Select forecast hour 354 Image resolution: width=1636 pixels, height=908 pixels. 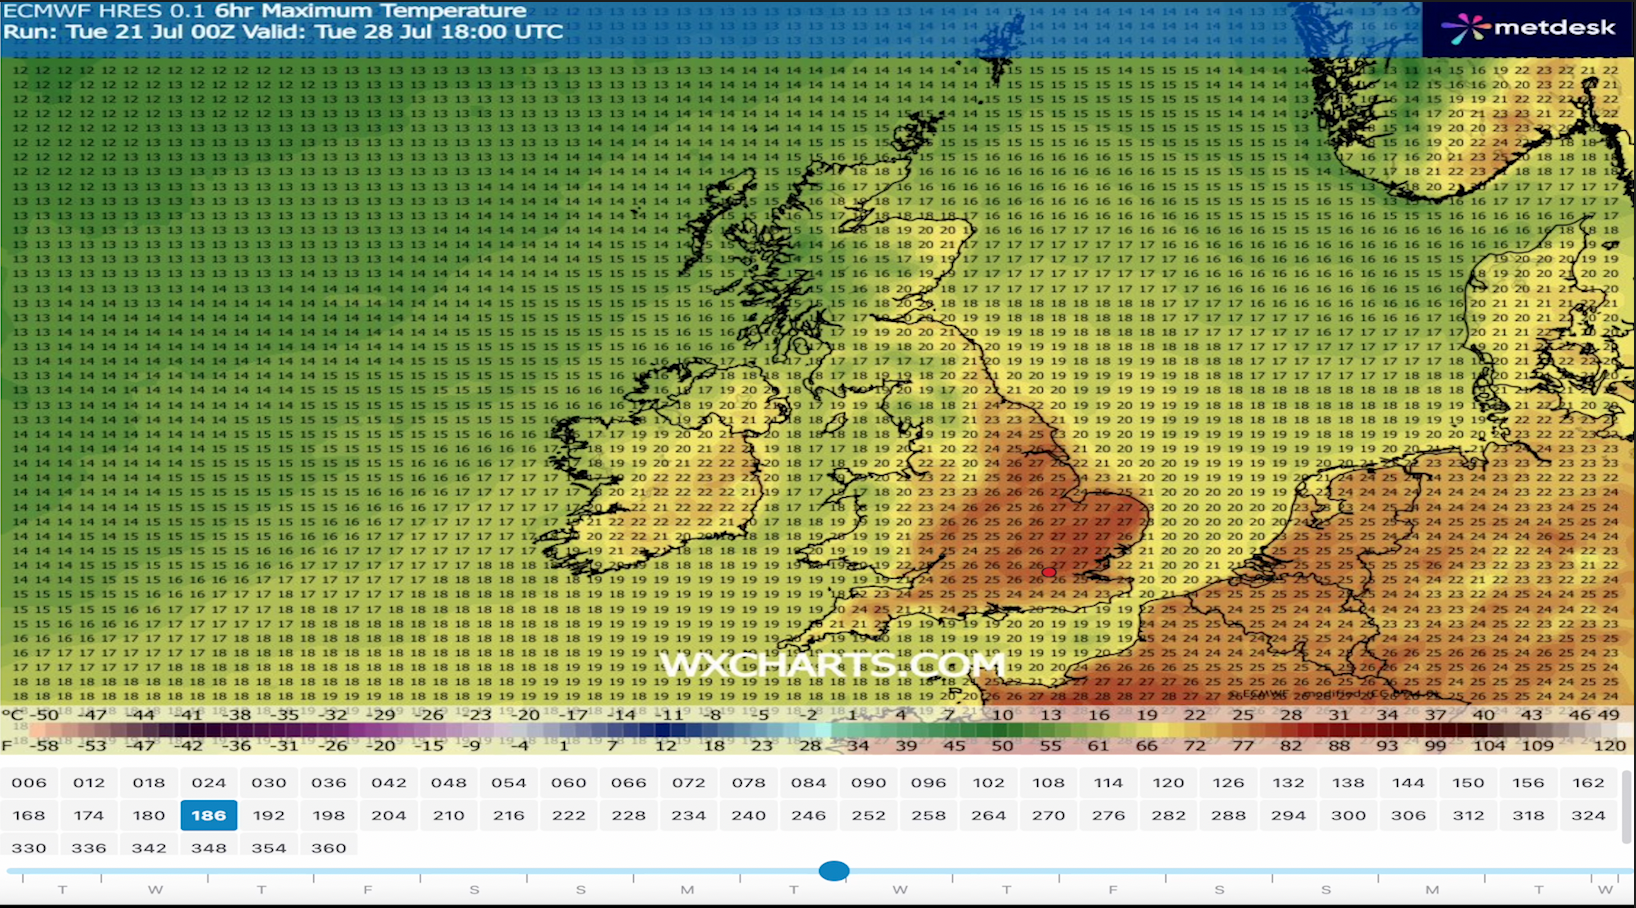click(269, 848)
